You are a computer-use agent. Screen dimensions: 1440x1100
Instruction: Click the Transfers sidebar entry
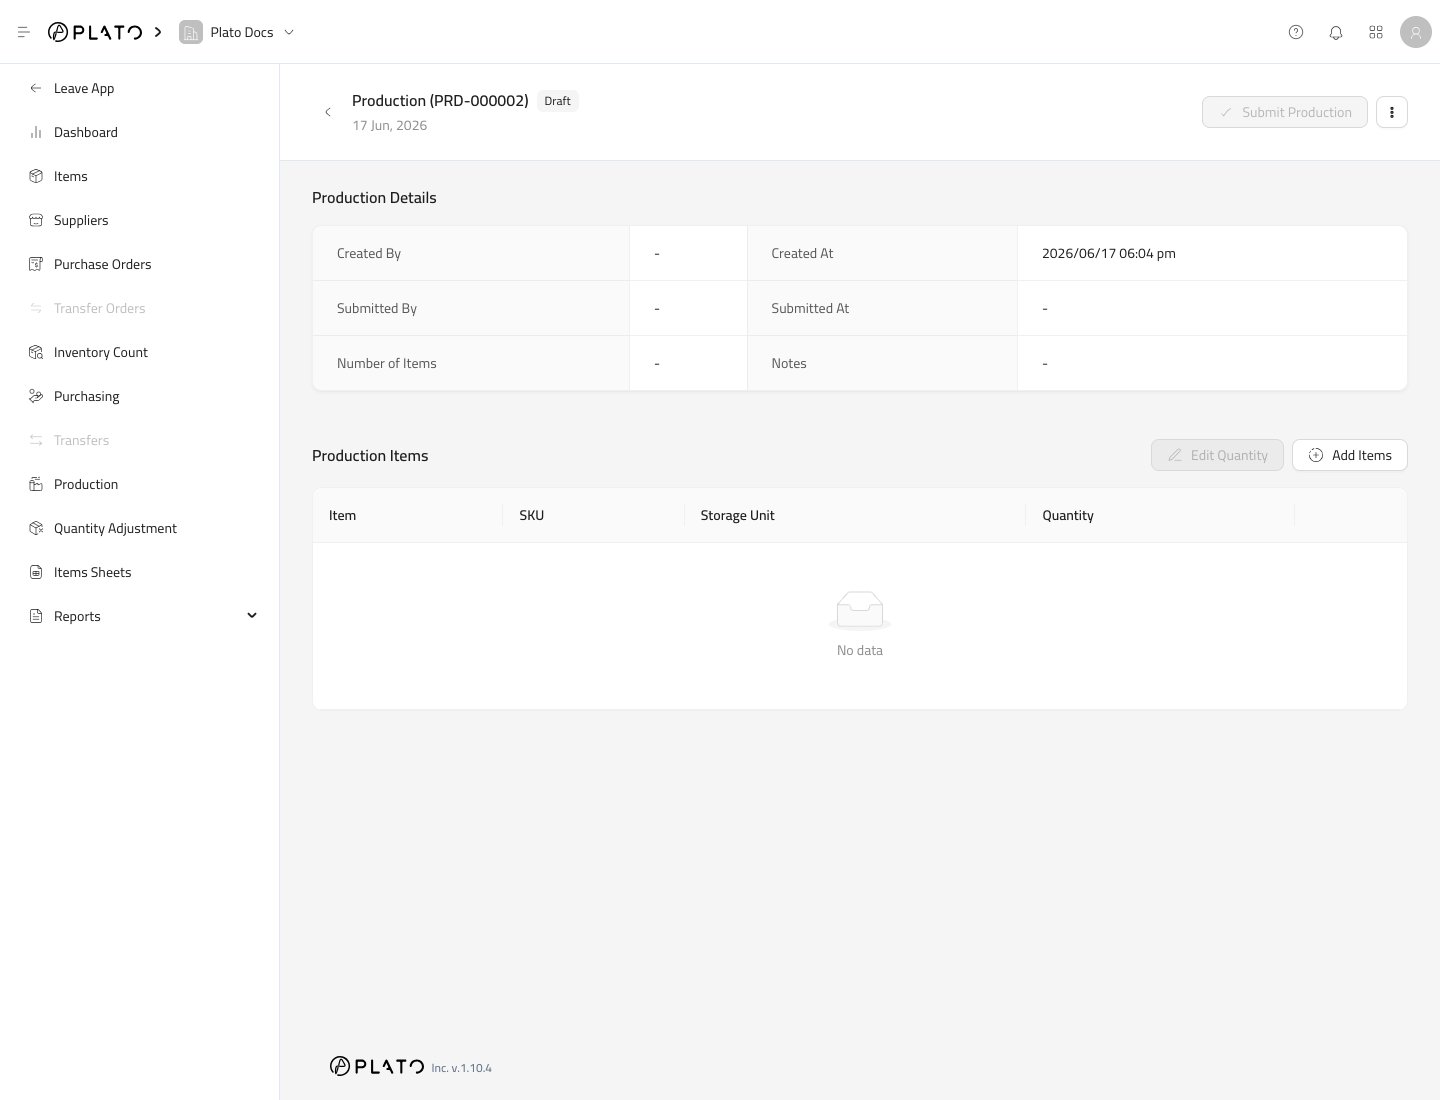(x=82, y=440)
